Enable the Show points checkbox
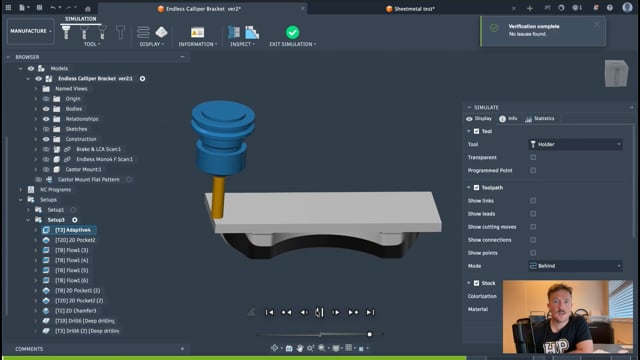The width and height of the screenshot is (640, 360). [533, 253]
